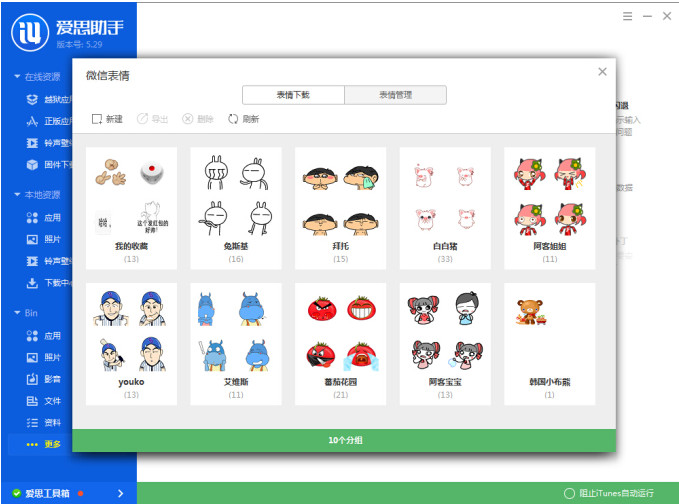
Task: Click the 刷新 (Refresh) icon
Action: point(243,119)
